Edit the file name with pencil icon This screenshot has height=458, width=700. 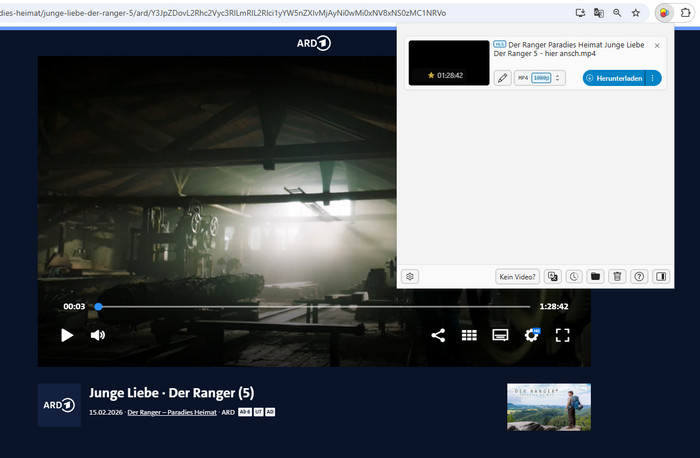click(502, 78)
